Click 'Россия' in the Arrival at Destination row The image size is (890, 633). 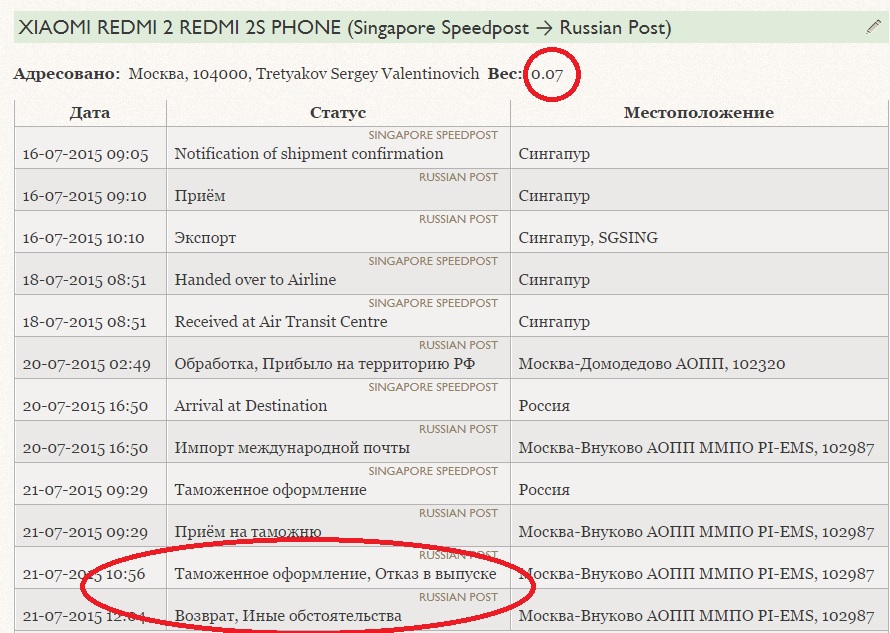544,406
